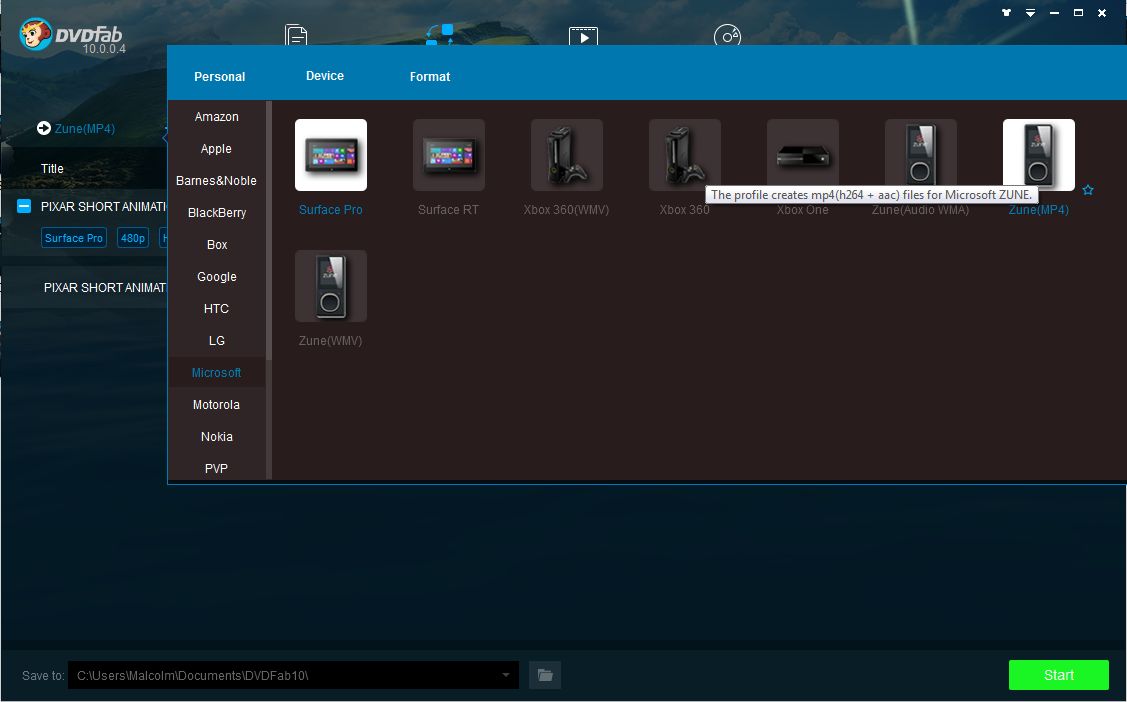Uncheck the PIXAR SHORT ANIMATI title checkbox
The width and height of the screenshot is (1127, 702).
click(24, 206)
